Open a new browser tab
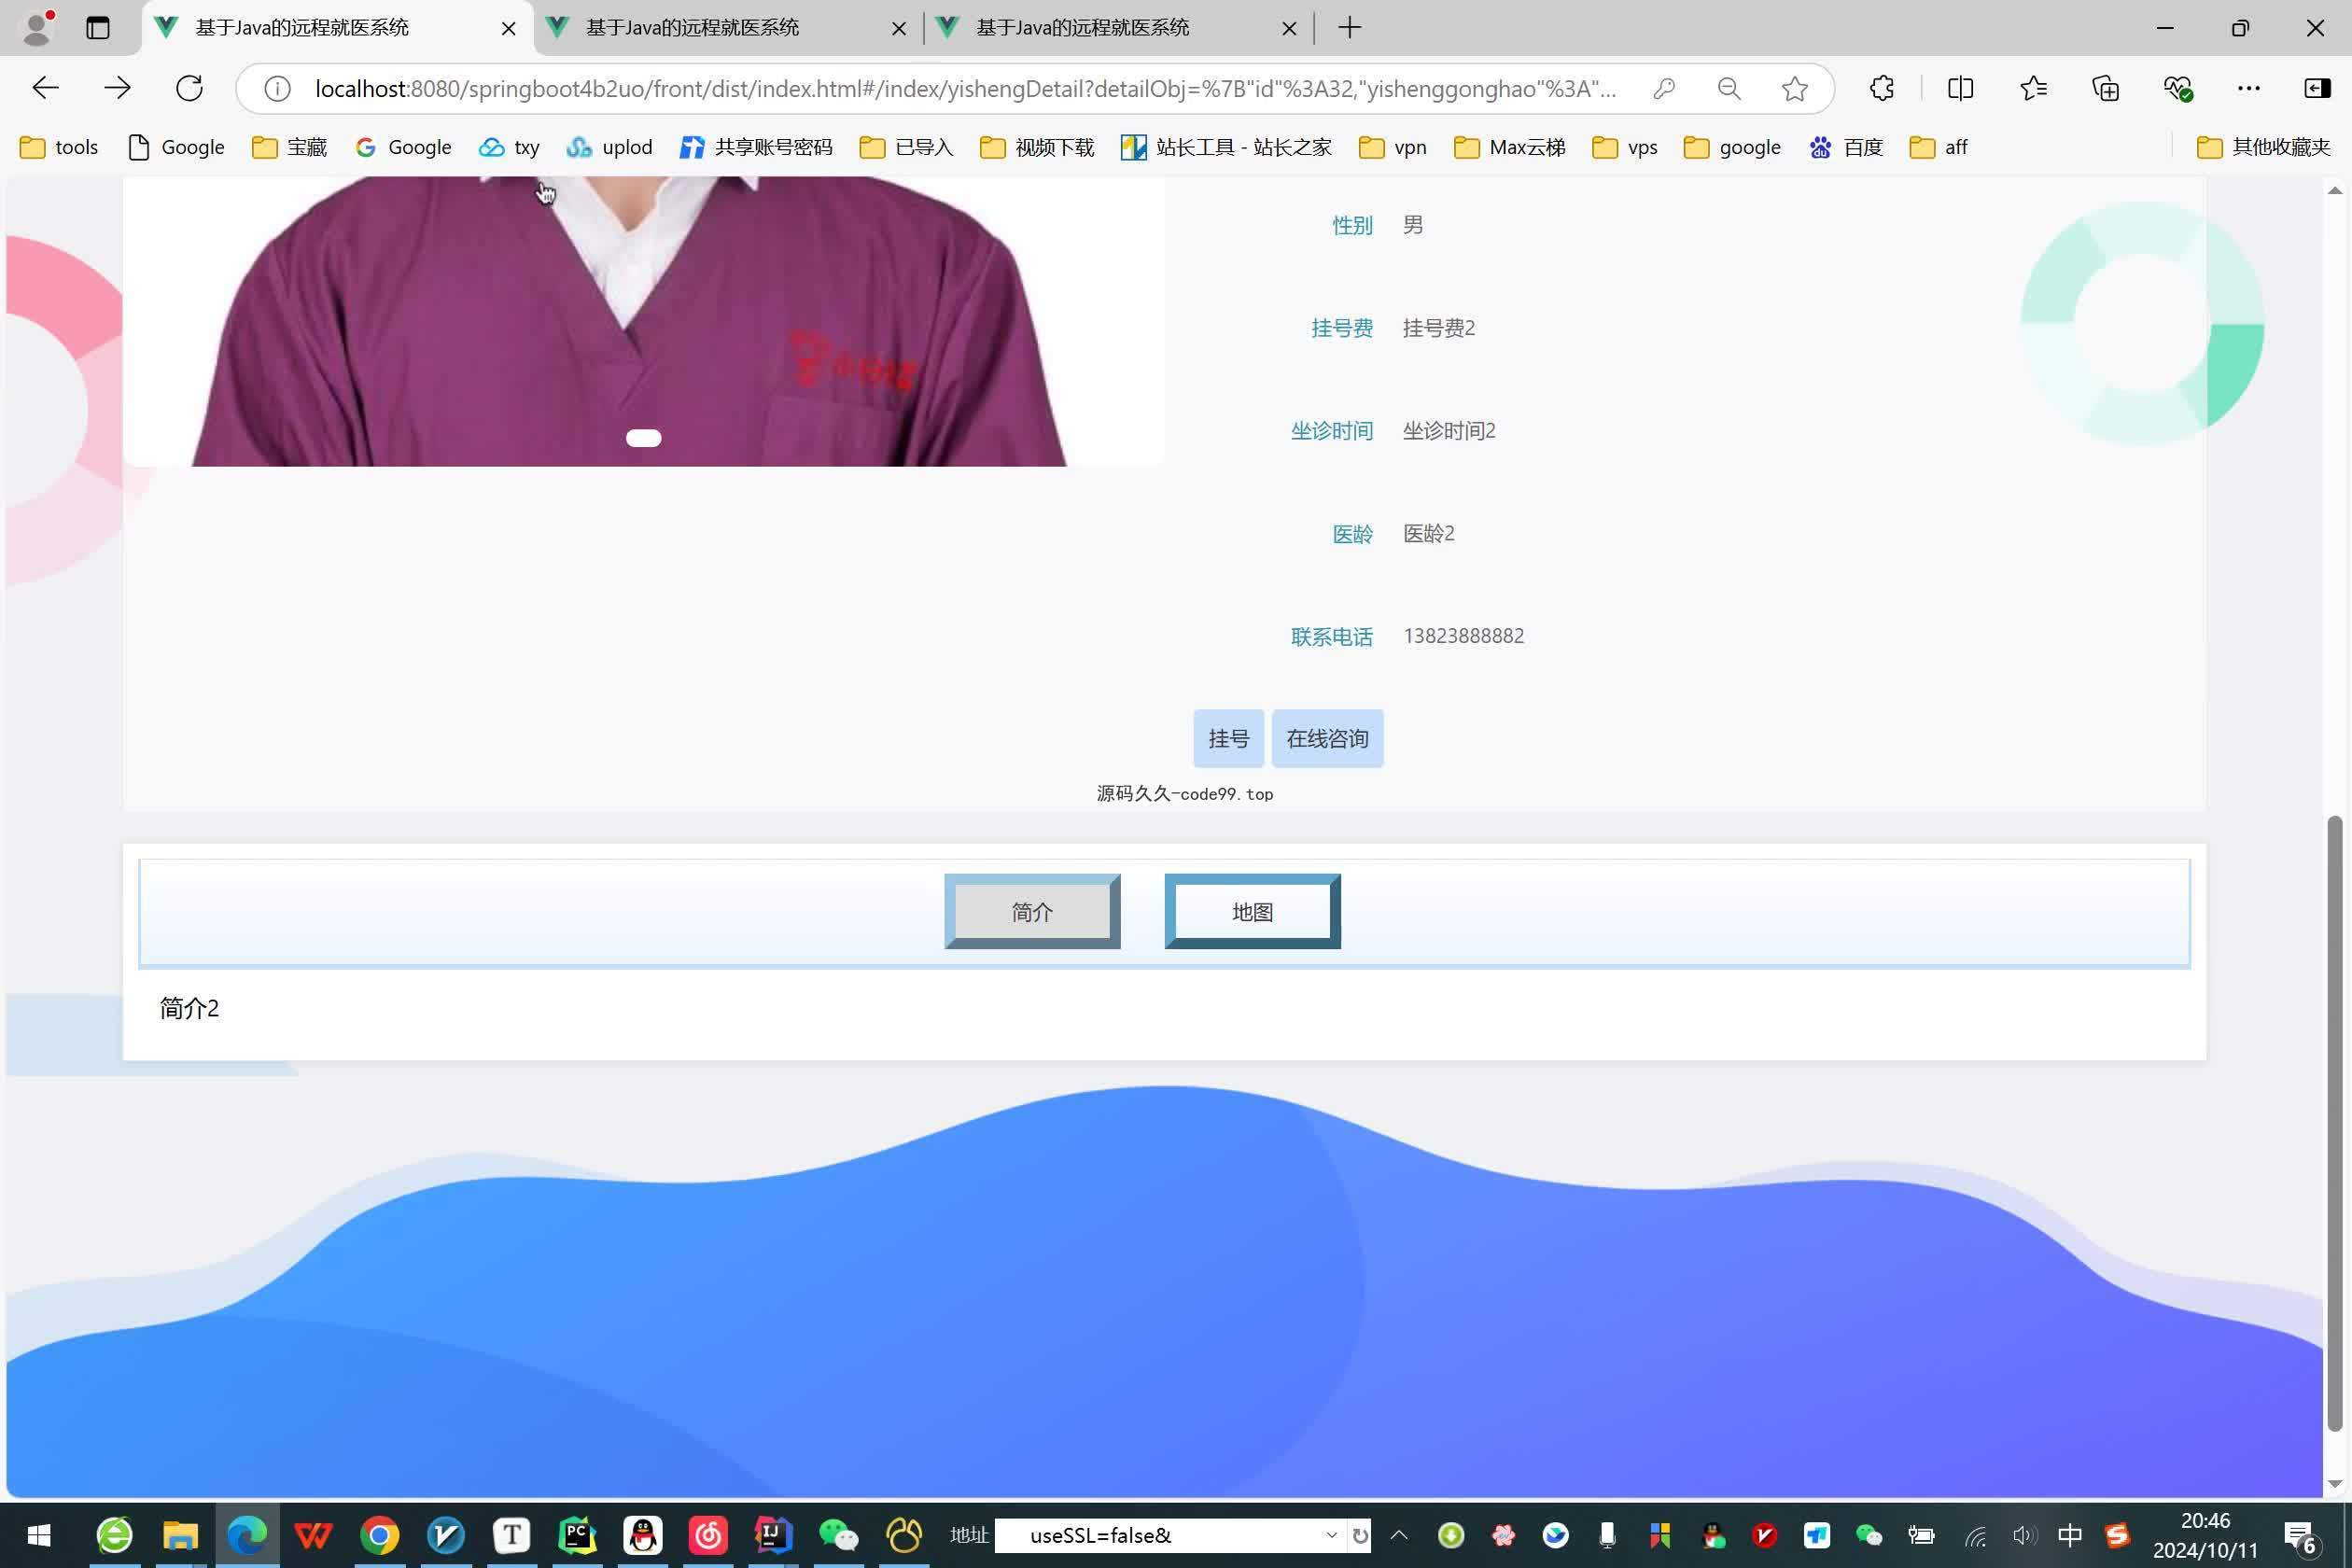 pyautogui.click(x=1350, y=27)
